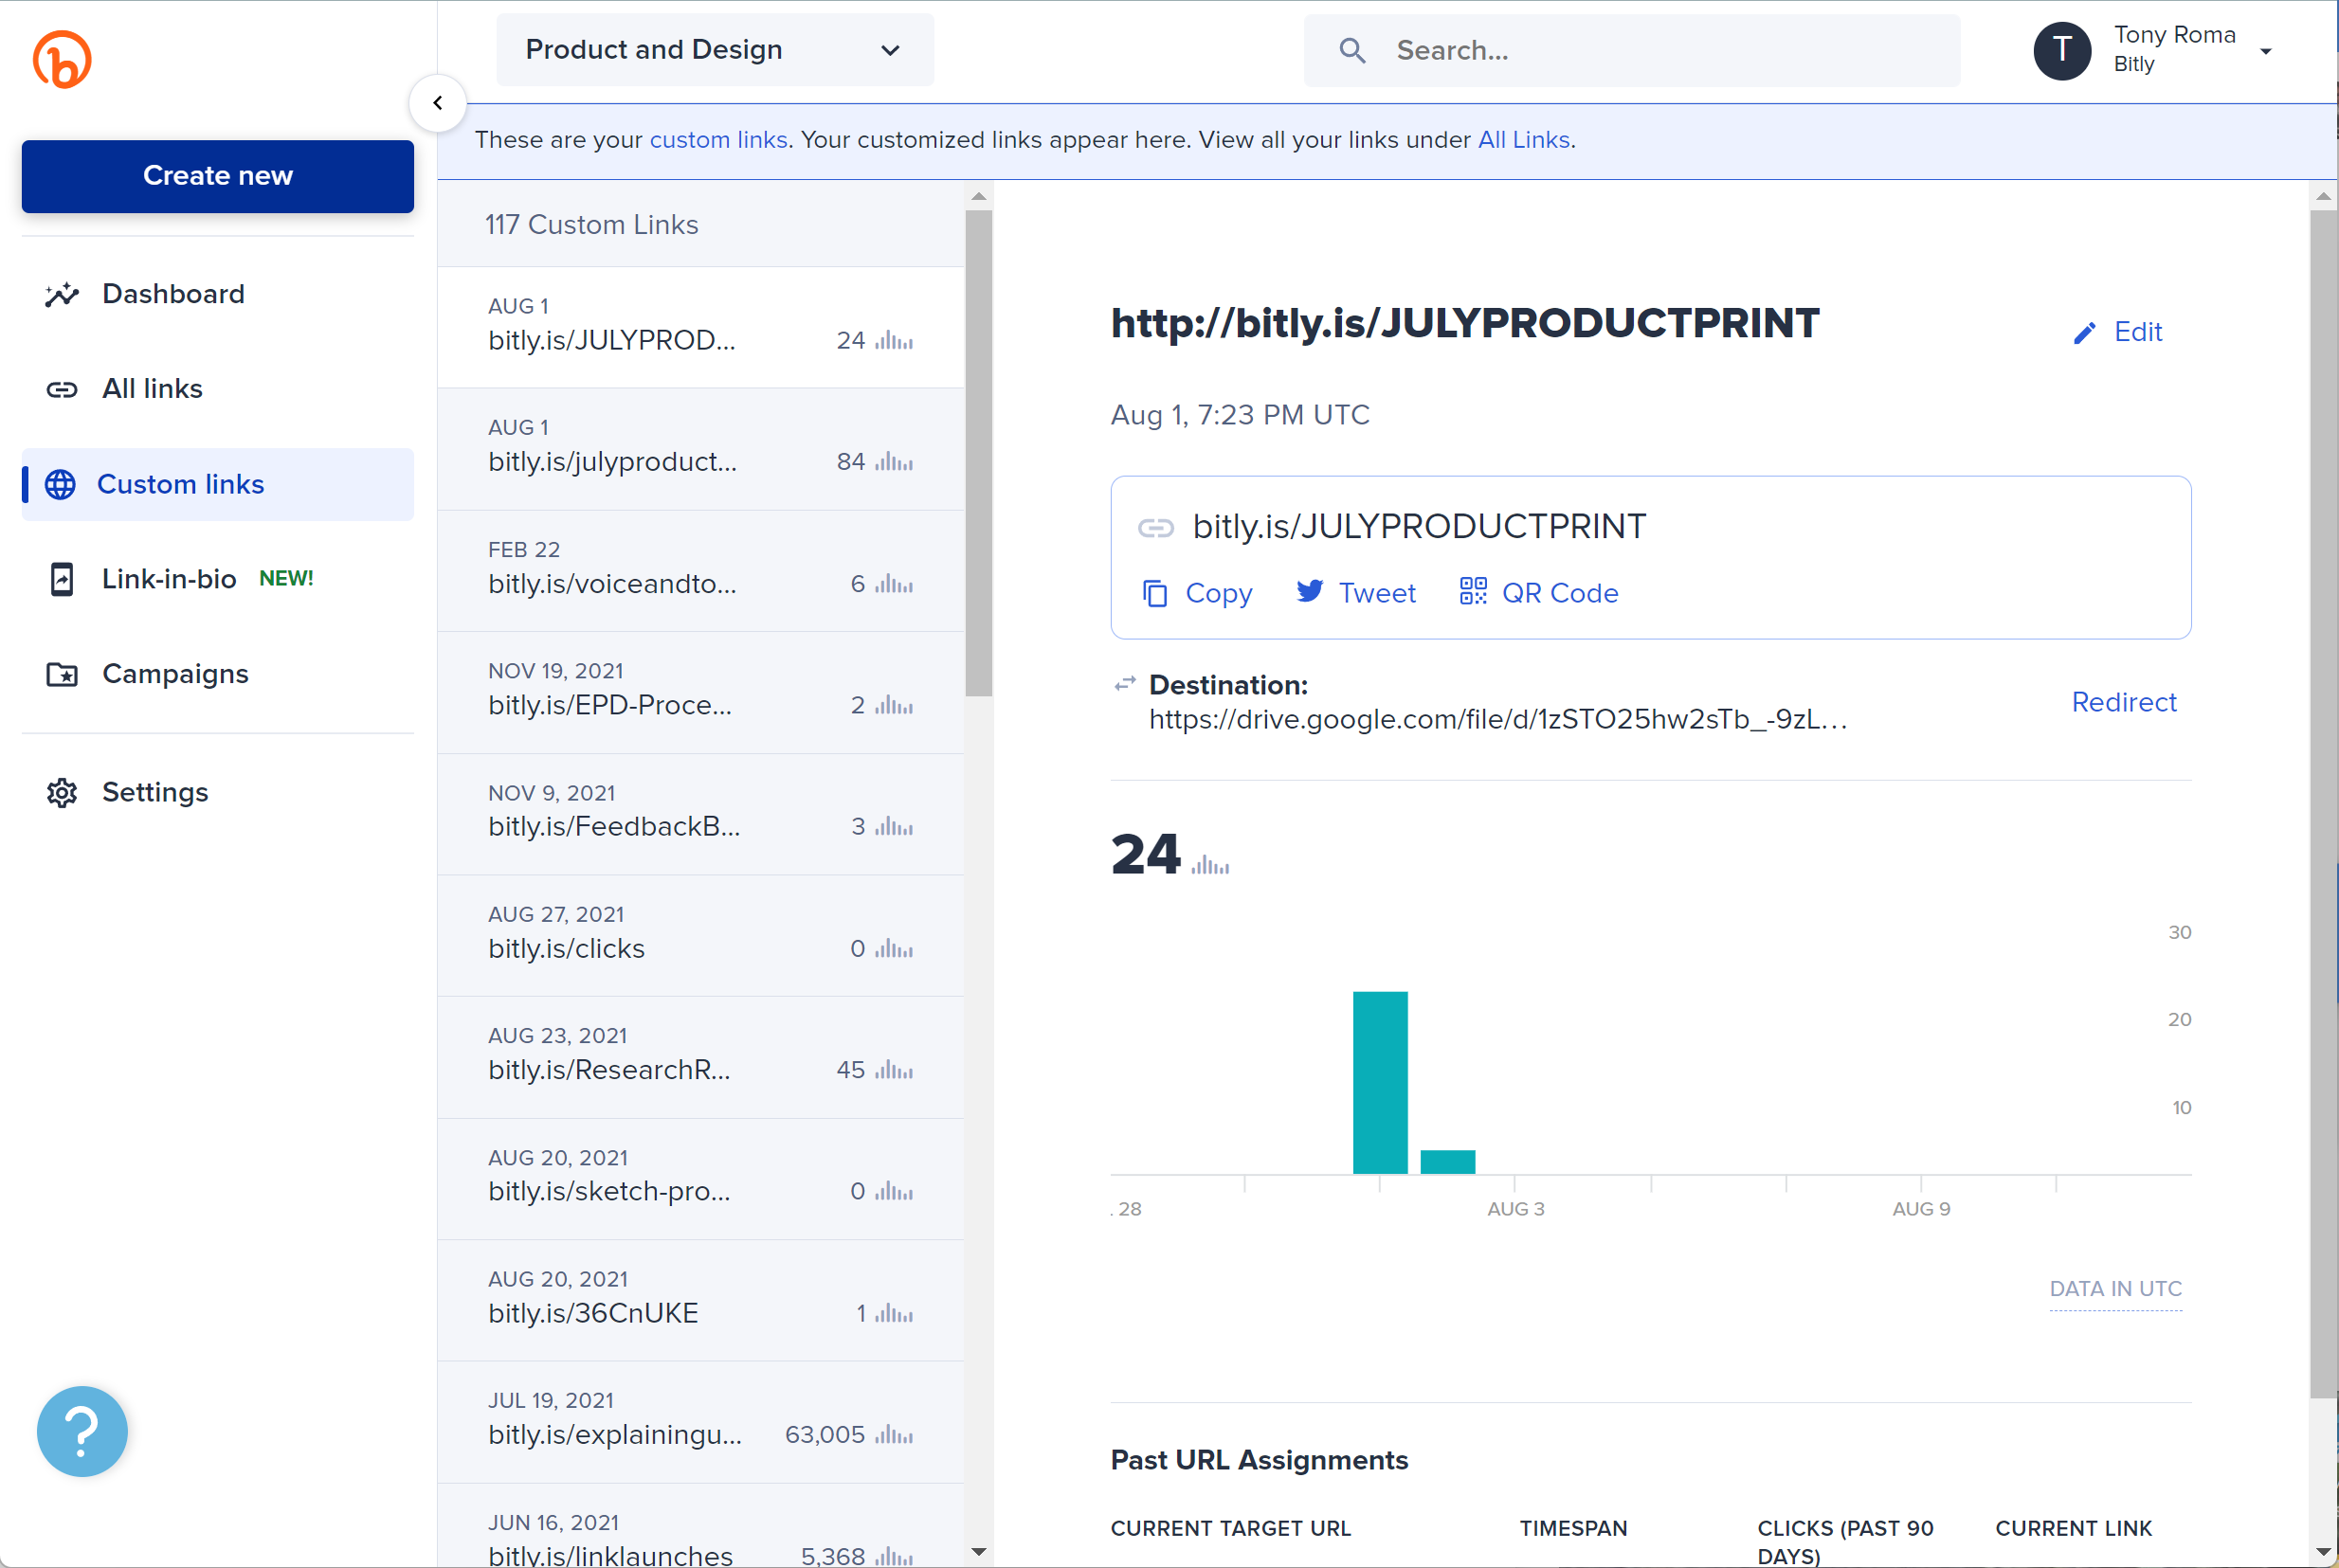Screen dimensions: 2339x1568
Task: Follow the 'custom links' banner link
Action: [718, 140]
